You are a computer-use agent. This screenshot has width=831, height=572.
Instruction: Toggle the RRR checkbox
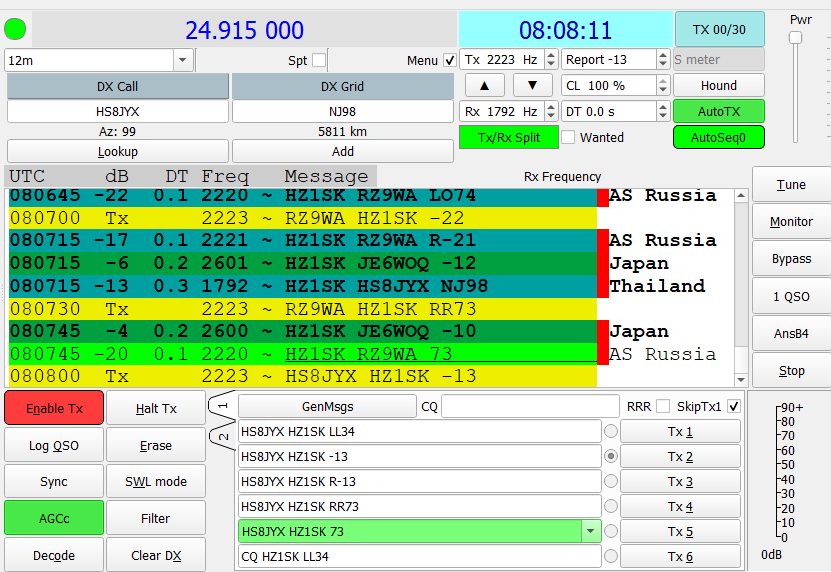pos(662,407)
